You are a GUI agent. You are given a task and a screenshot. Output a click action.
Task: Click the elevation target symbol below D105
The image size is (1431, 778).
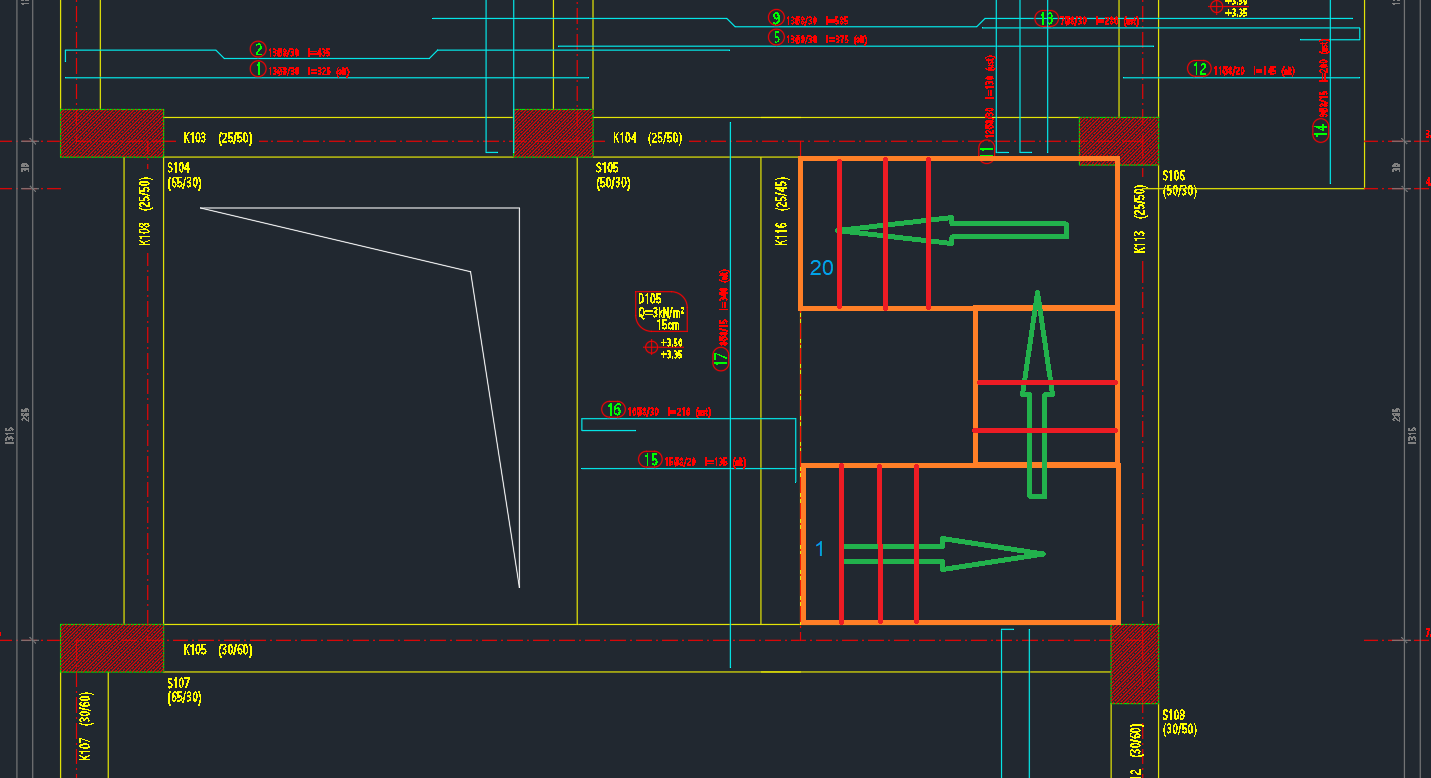pyautogui.click(x=651, y=347)
